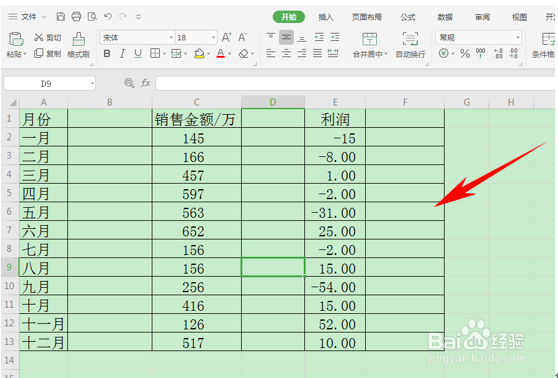558x378 pixels.
Task: Switch to the 开始 tab
Action: [x=289, y=17]
